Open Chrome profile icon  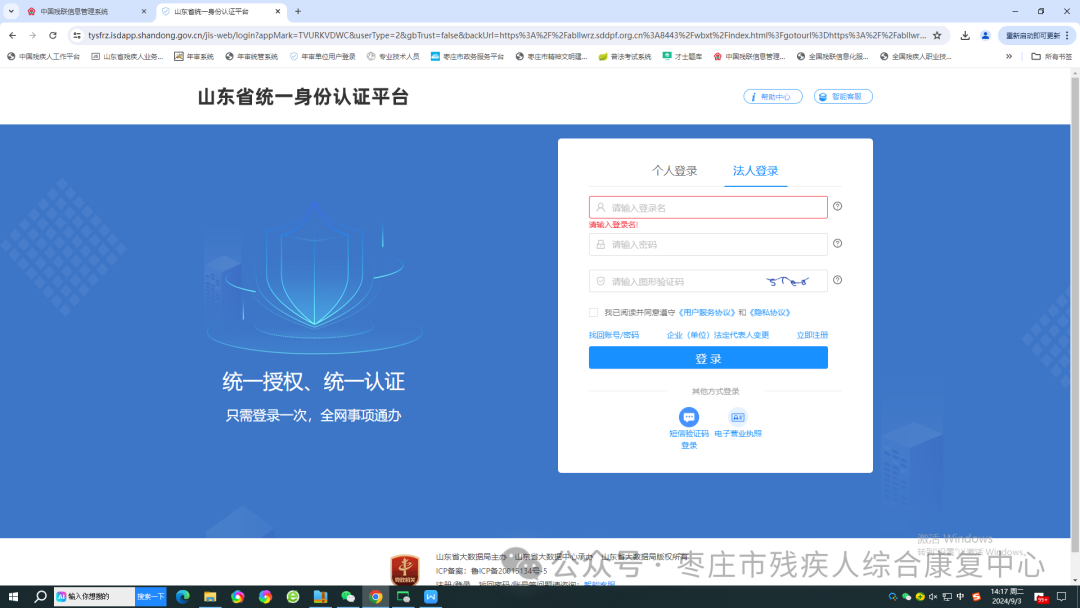tap(986, 35)
